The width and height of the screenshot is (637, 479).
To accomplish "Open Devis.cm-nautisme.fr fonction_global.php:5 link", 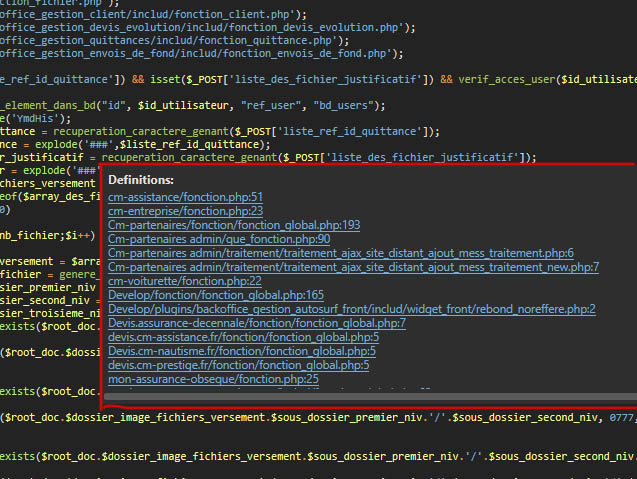I will click(242, 351).
